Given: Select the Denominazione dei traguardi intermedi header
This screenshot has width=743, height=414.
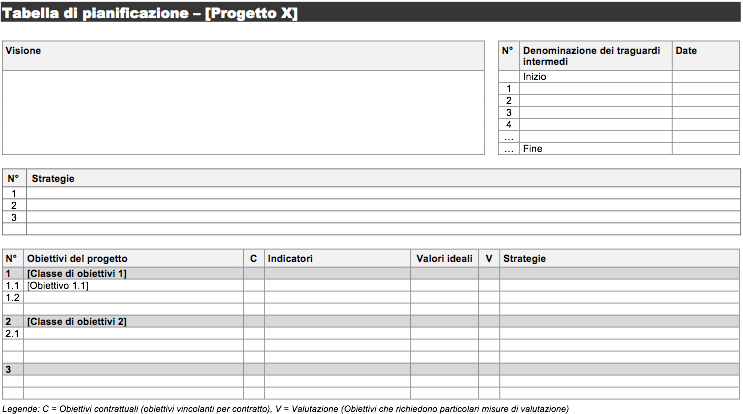Looking at the screenshot, I should pyautogui.click(x=596, y=56).
